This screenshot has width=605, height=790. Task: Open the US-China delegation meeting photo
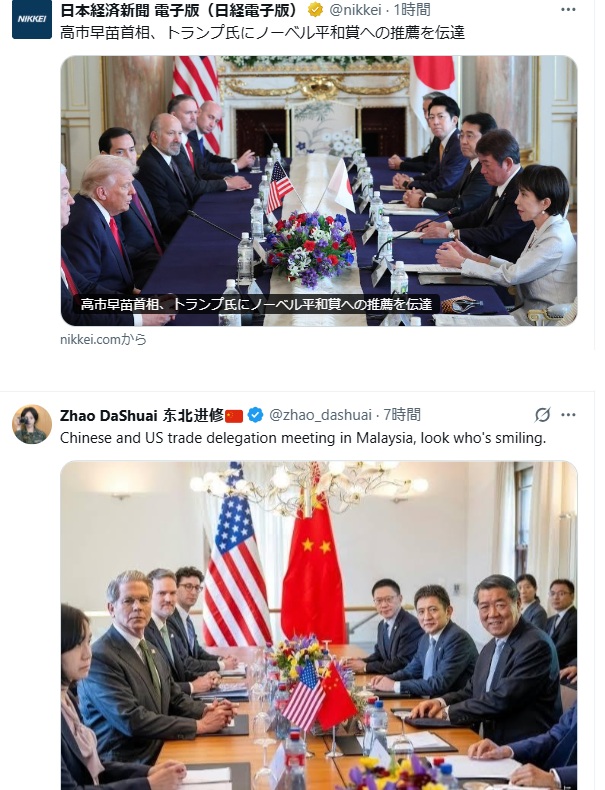(x=319, y=625)
